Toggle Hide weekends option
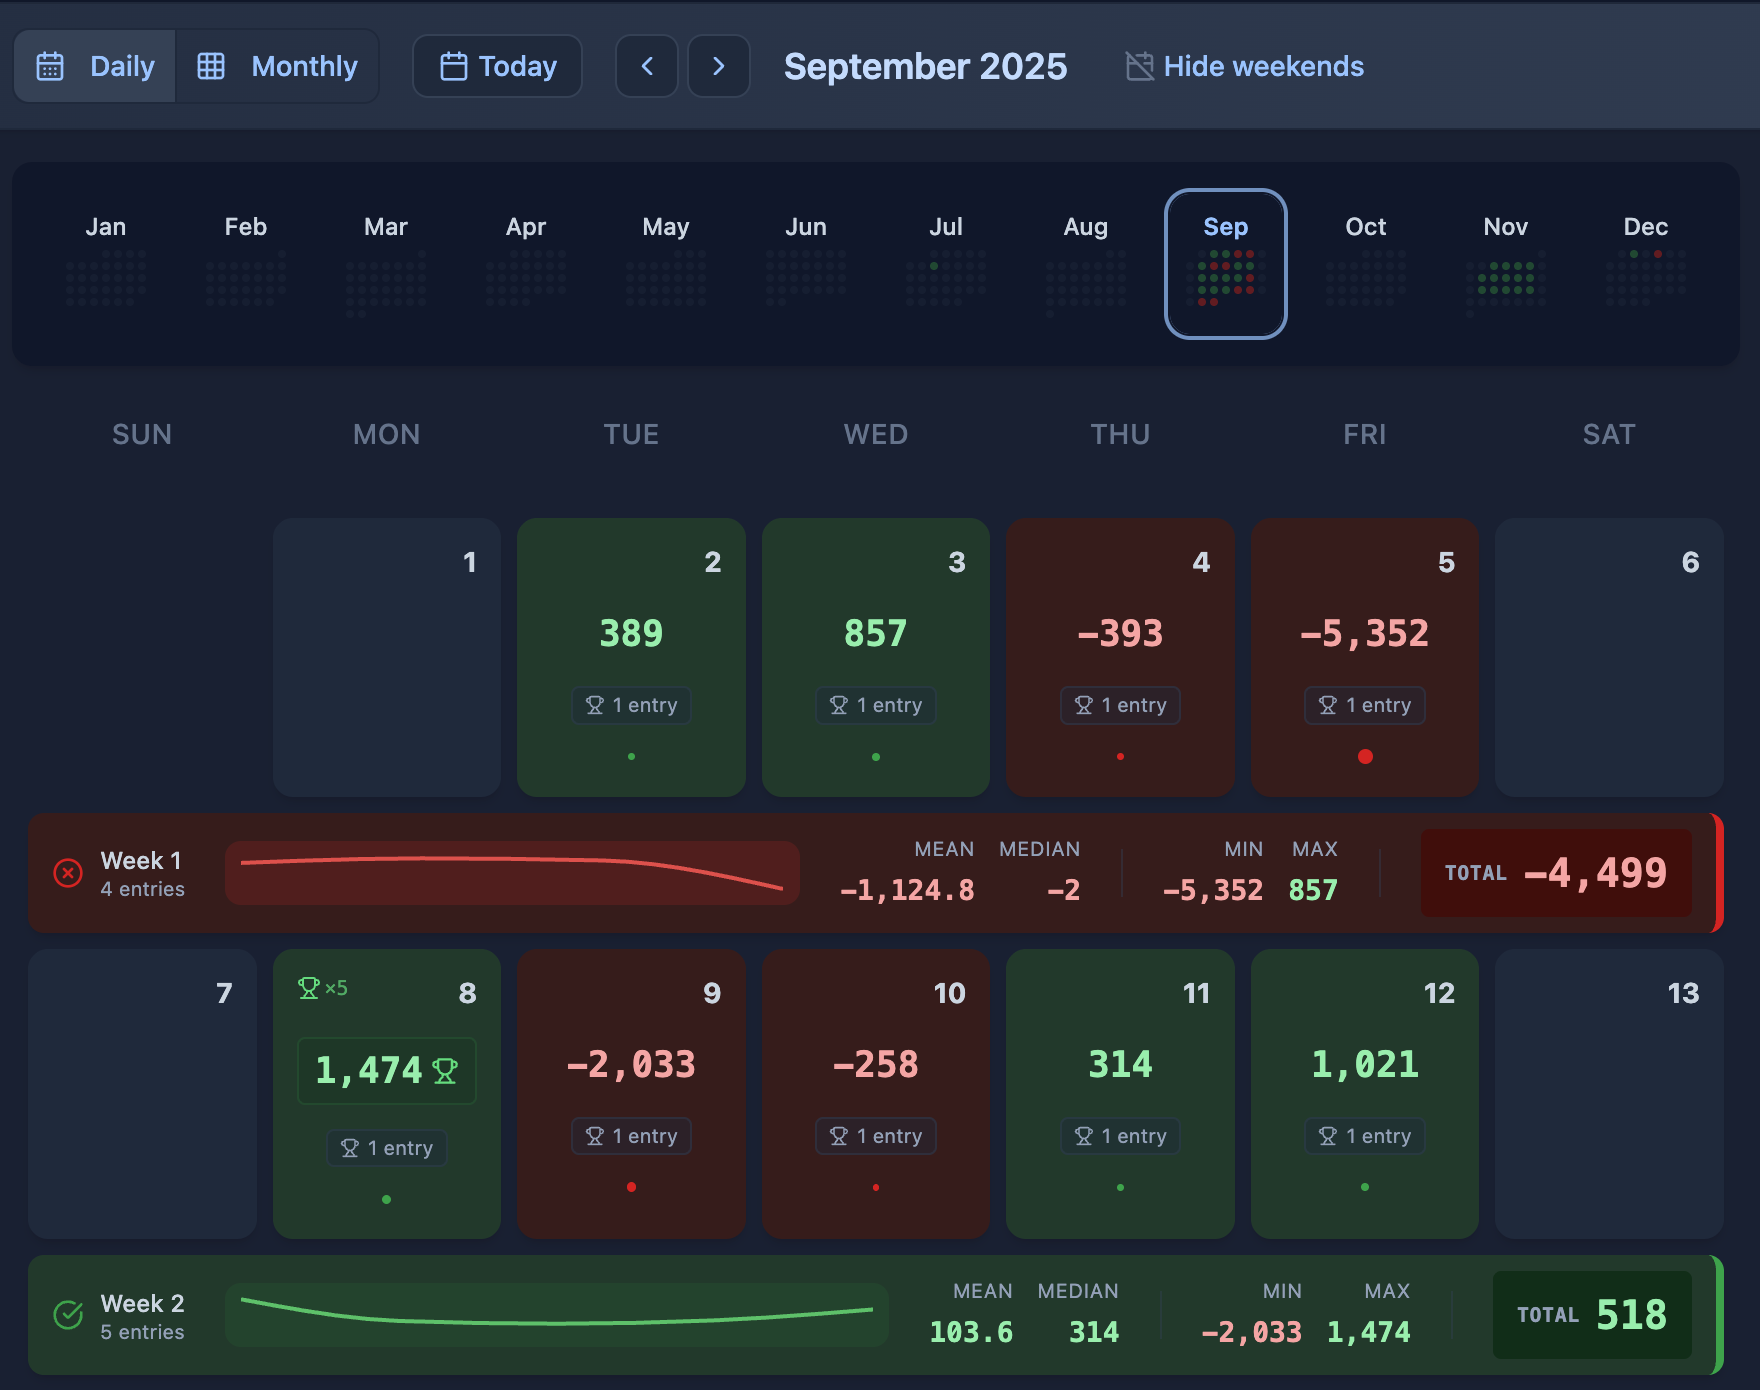The width and height of the screenshot is (1760, 1390). (1244, 66)
